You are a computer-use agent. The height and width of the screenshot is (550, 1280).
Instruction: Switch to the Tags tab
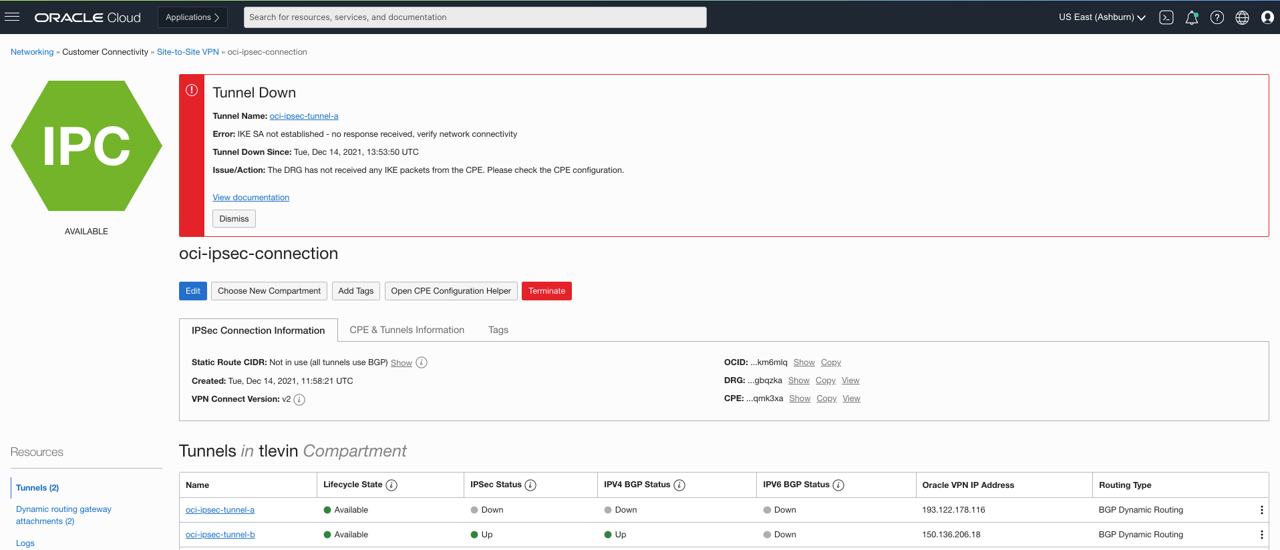point(498,330)
